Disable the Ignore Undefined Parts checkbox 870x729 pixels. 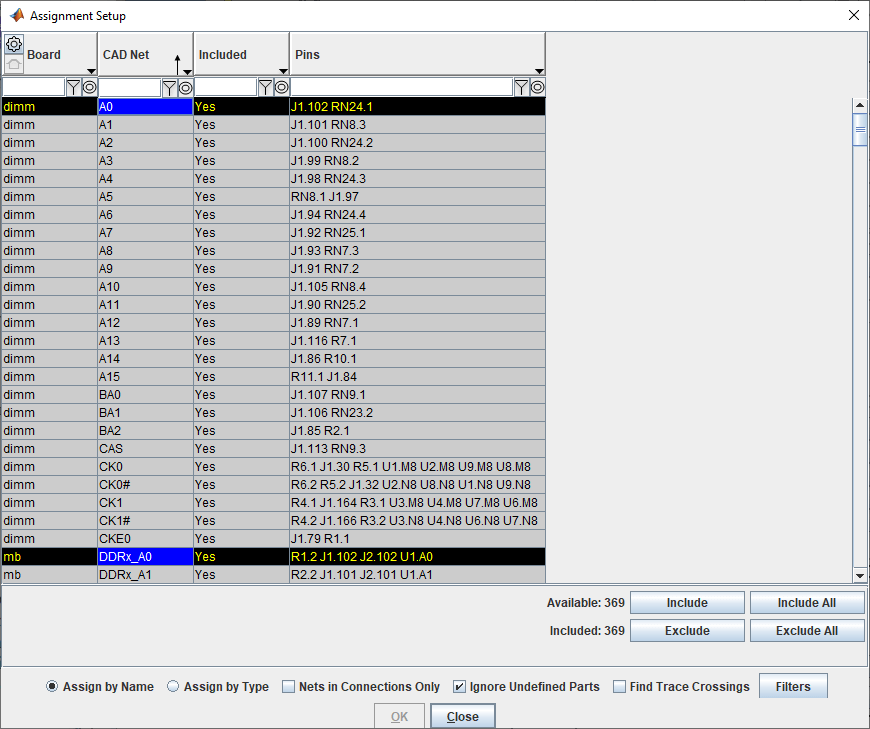(459, 687)
